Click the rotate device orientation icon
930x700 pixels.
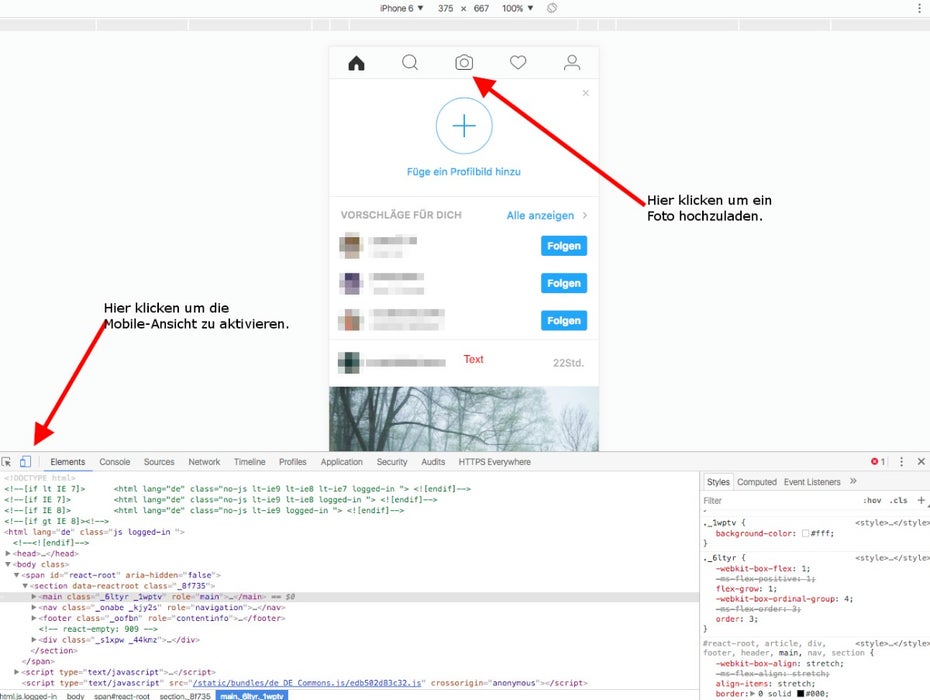(552, 8)
